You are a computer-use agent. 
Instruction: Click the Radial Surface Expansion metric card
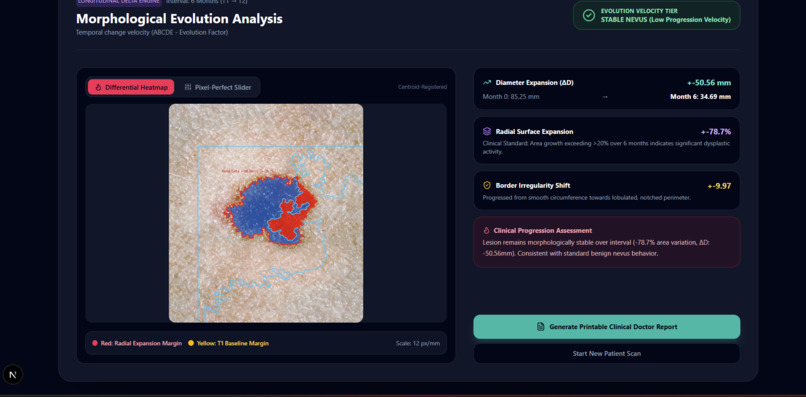[607, 140]
